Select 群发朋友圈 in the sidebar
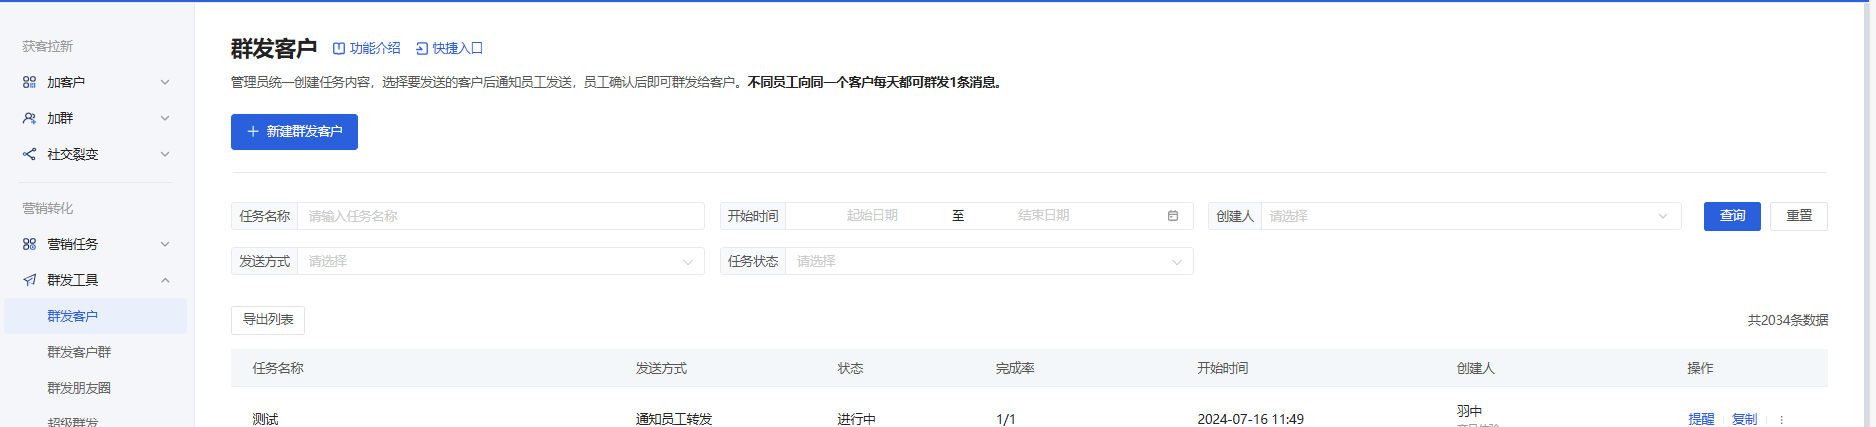Image resolution: width=1876 pixels, height=427 pixels. [x=95, y=388]
